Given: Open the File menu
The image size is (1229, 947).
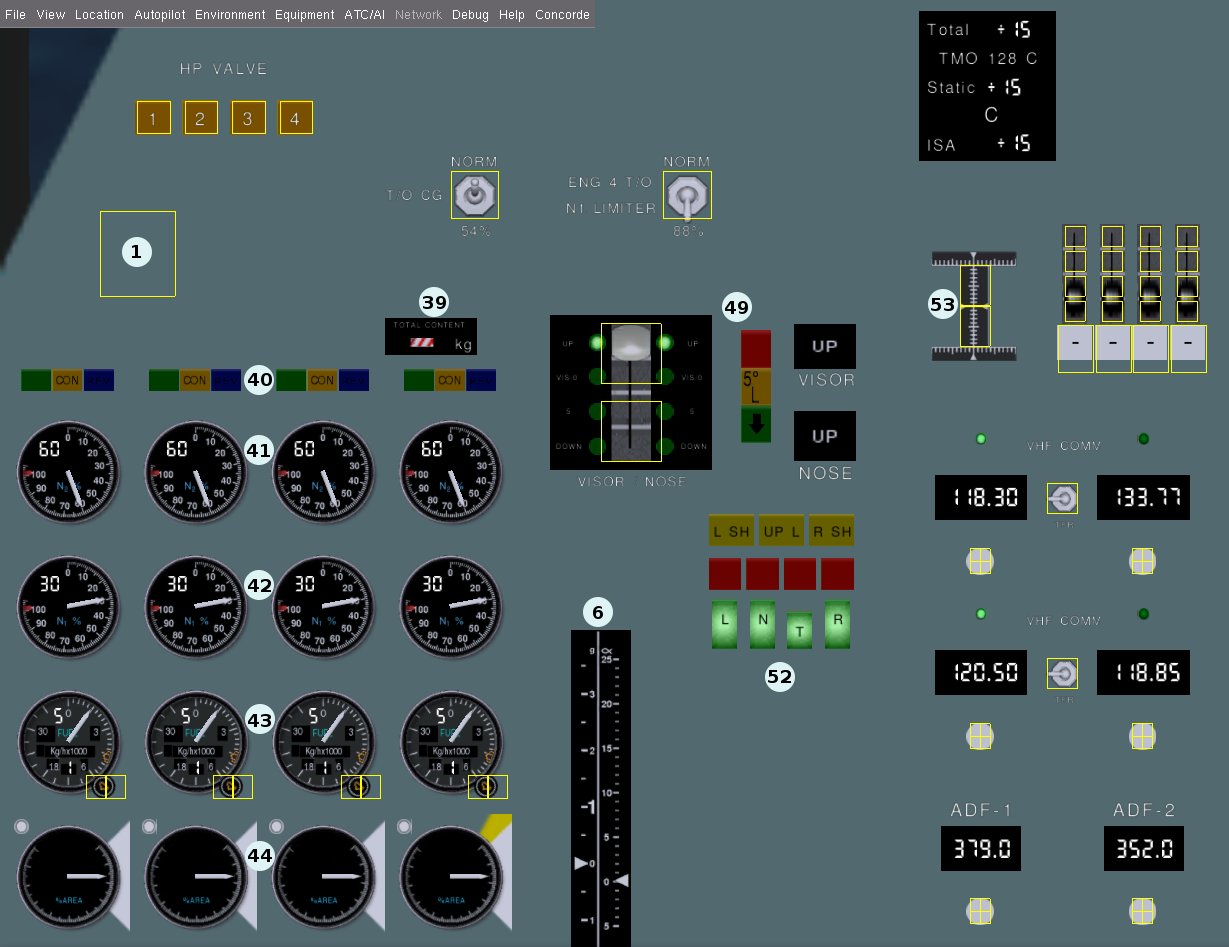Looking at the screenshot, I should (x=16, y=15).
